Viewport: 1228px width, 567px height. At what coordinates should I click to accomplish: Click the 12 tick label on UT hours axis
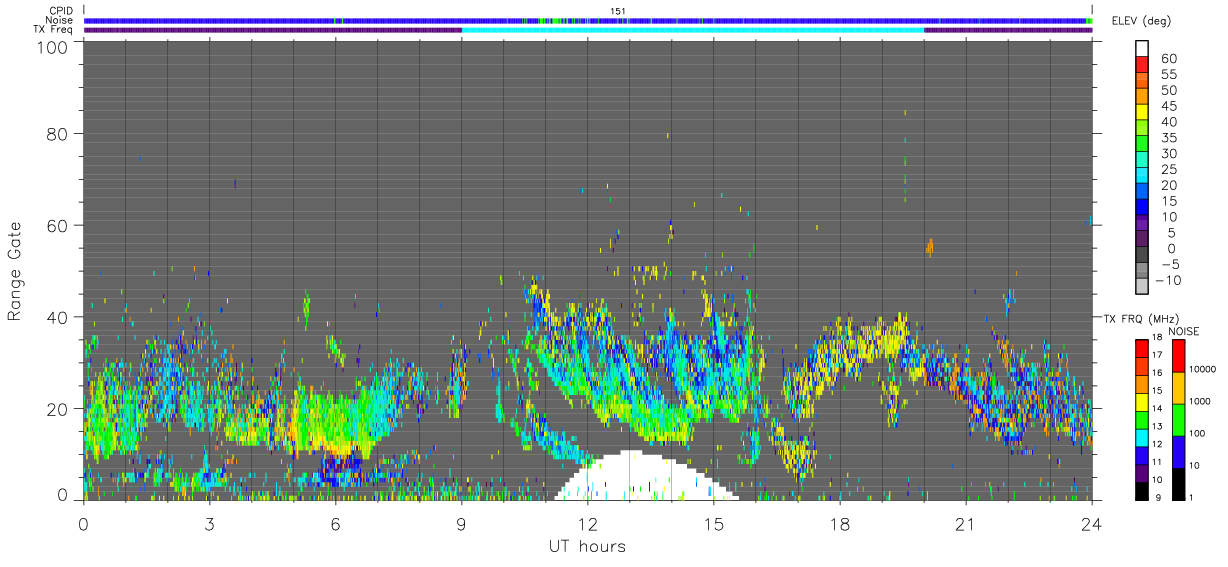588,523
